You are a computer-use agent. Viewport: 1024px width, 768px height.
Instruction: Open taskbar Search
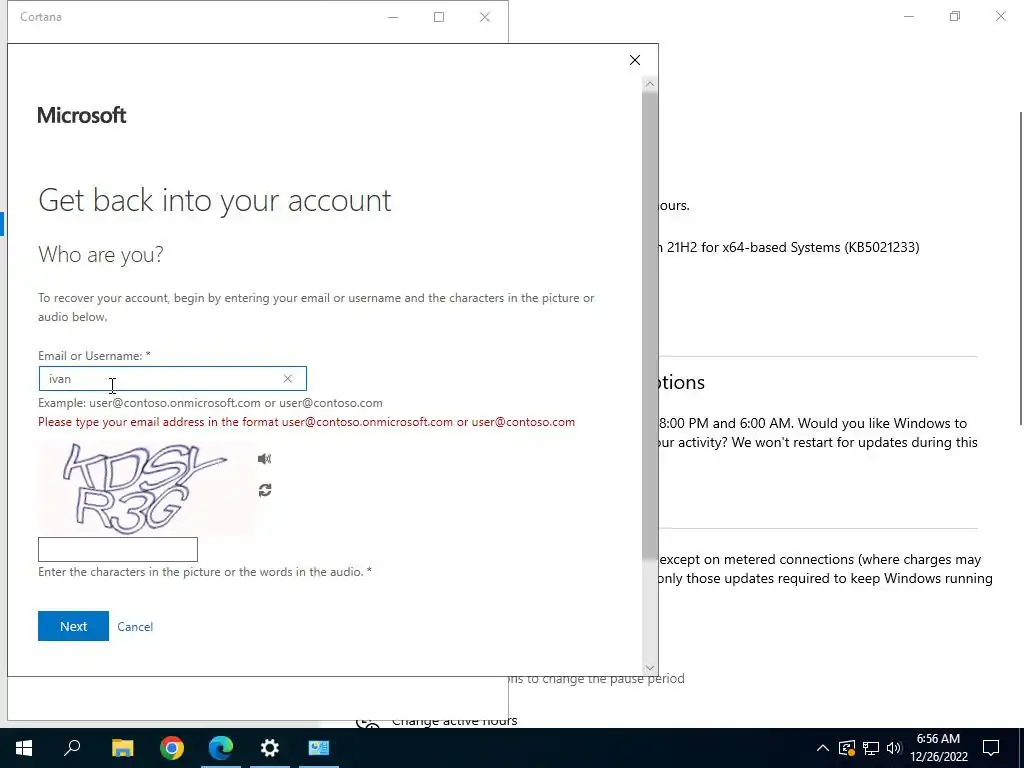click(72, 748)
